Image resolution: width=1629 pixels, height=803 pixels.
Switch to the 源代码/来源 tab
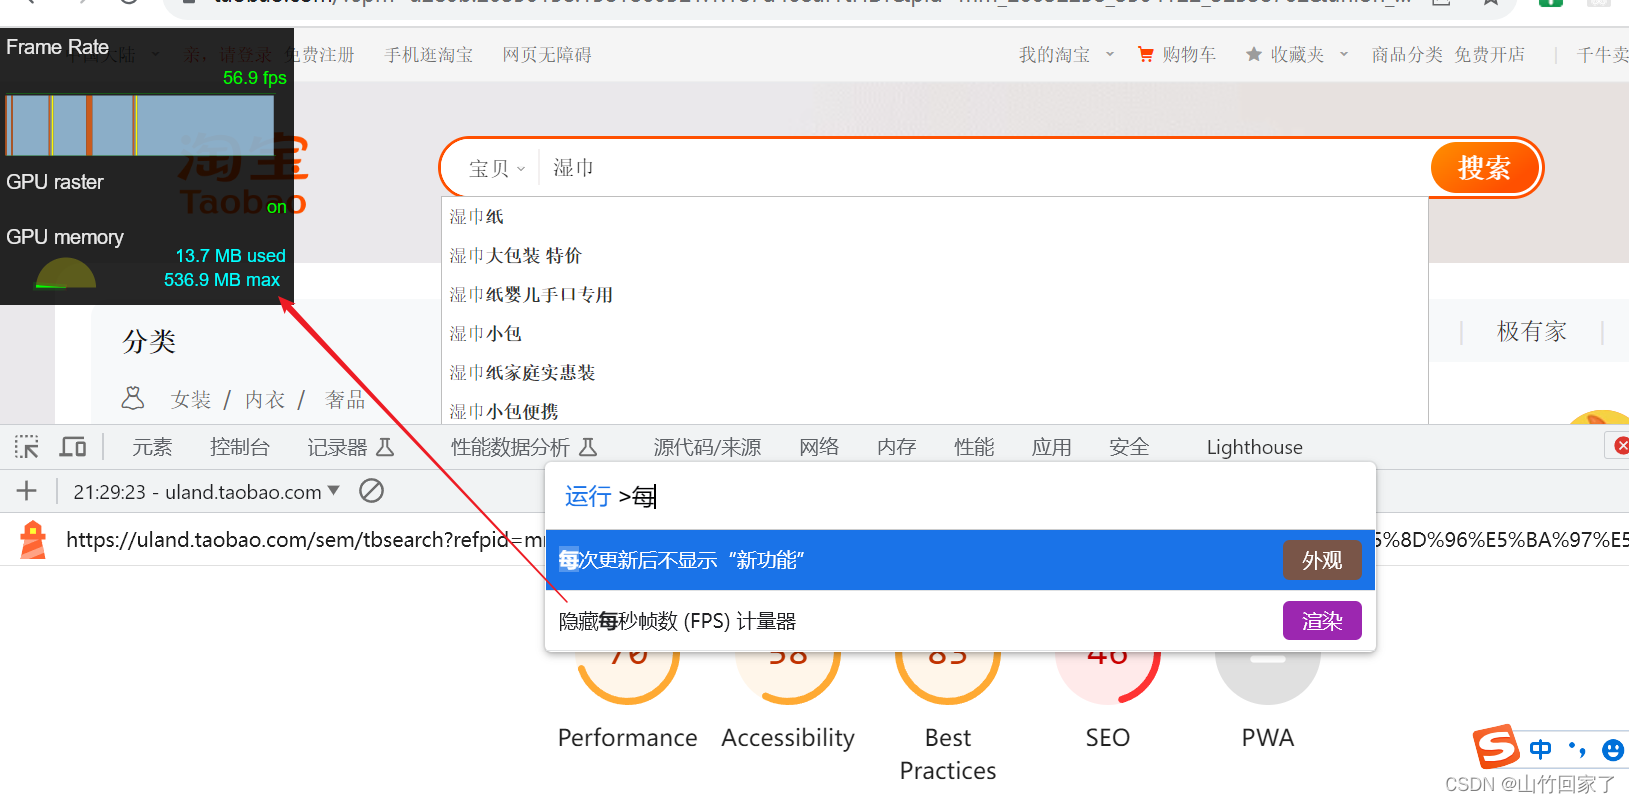707,447
